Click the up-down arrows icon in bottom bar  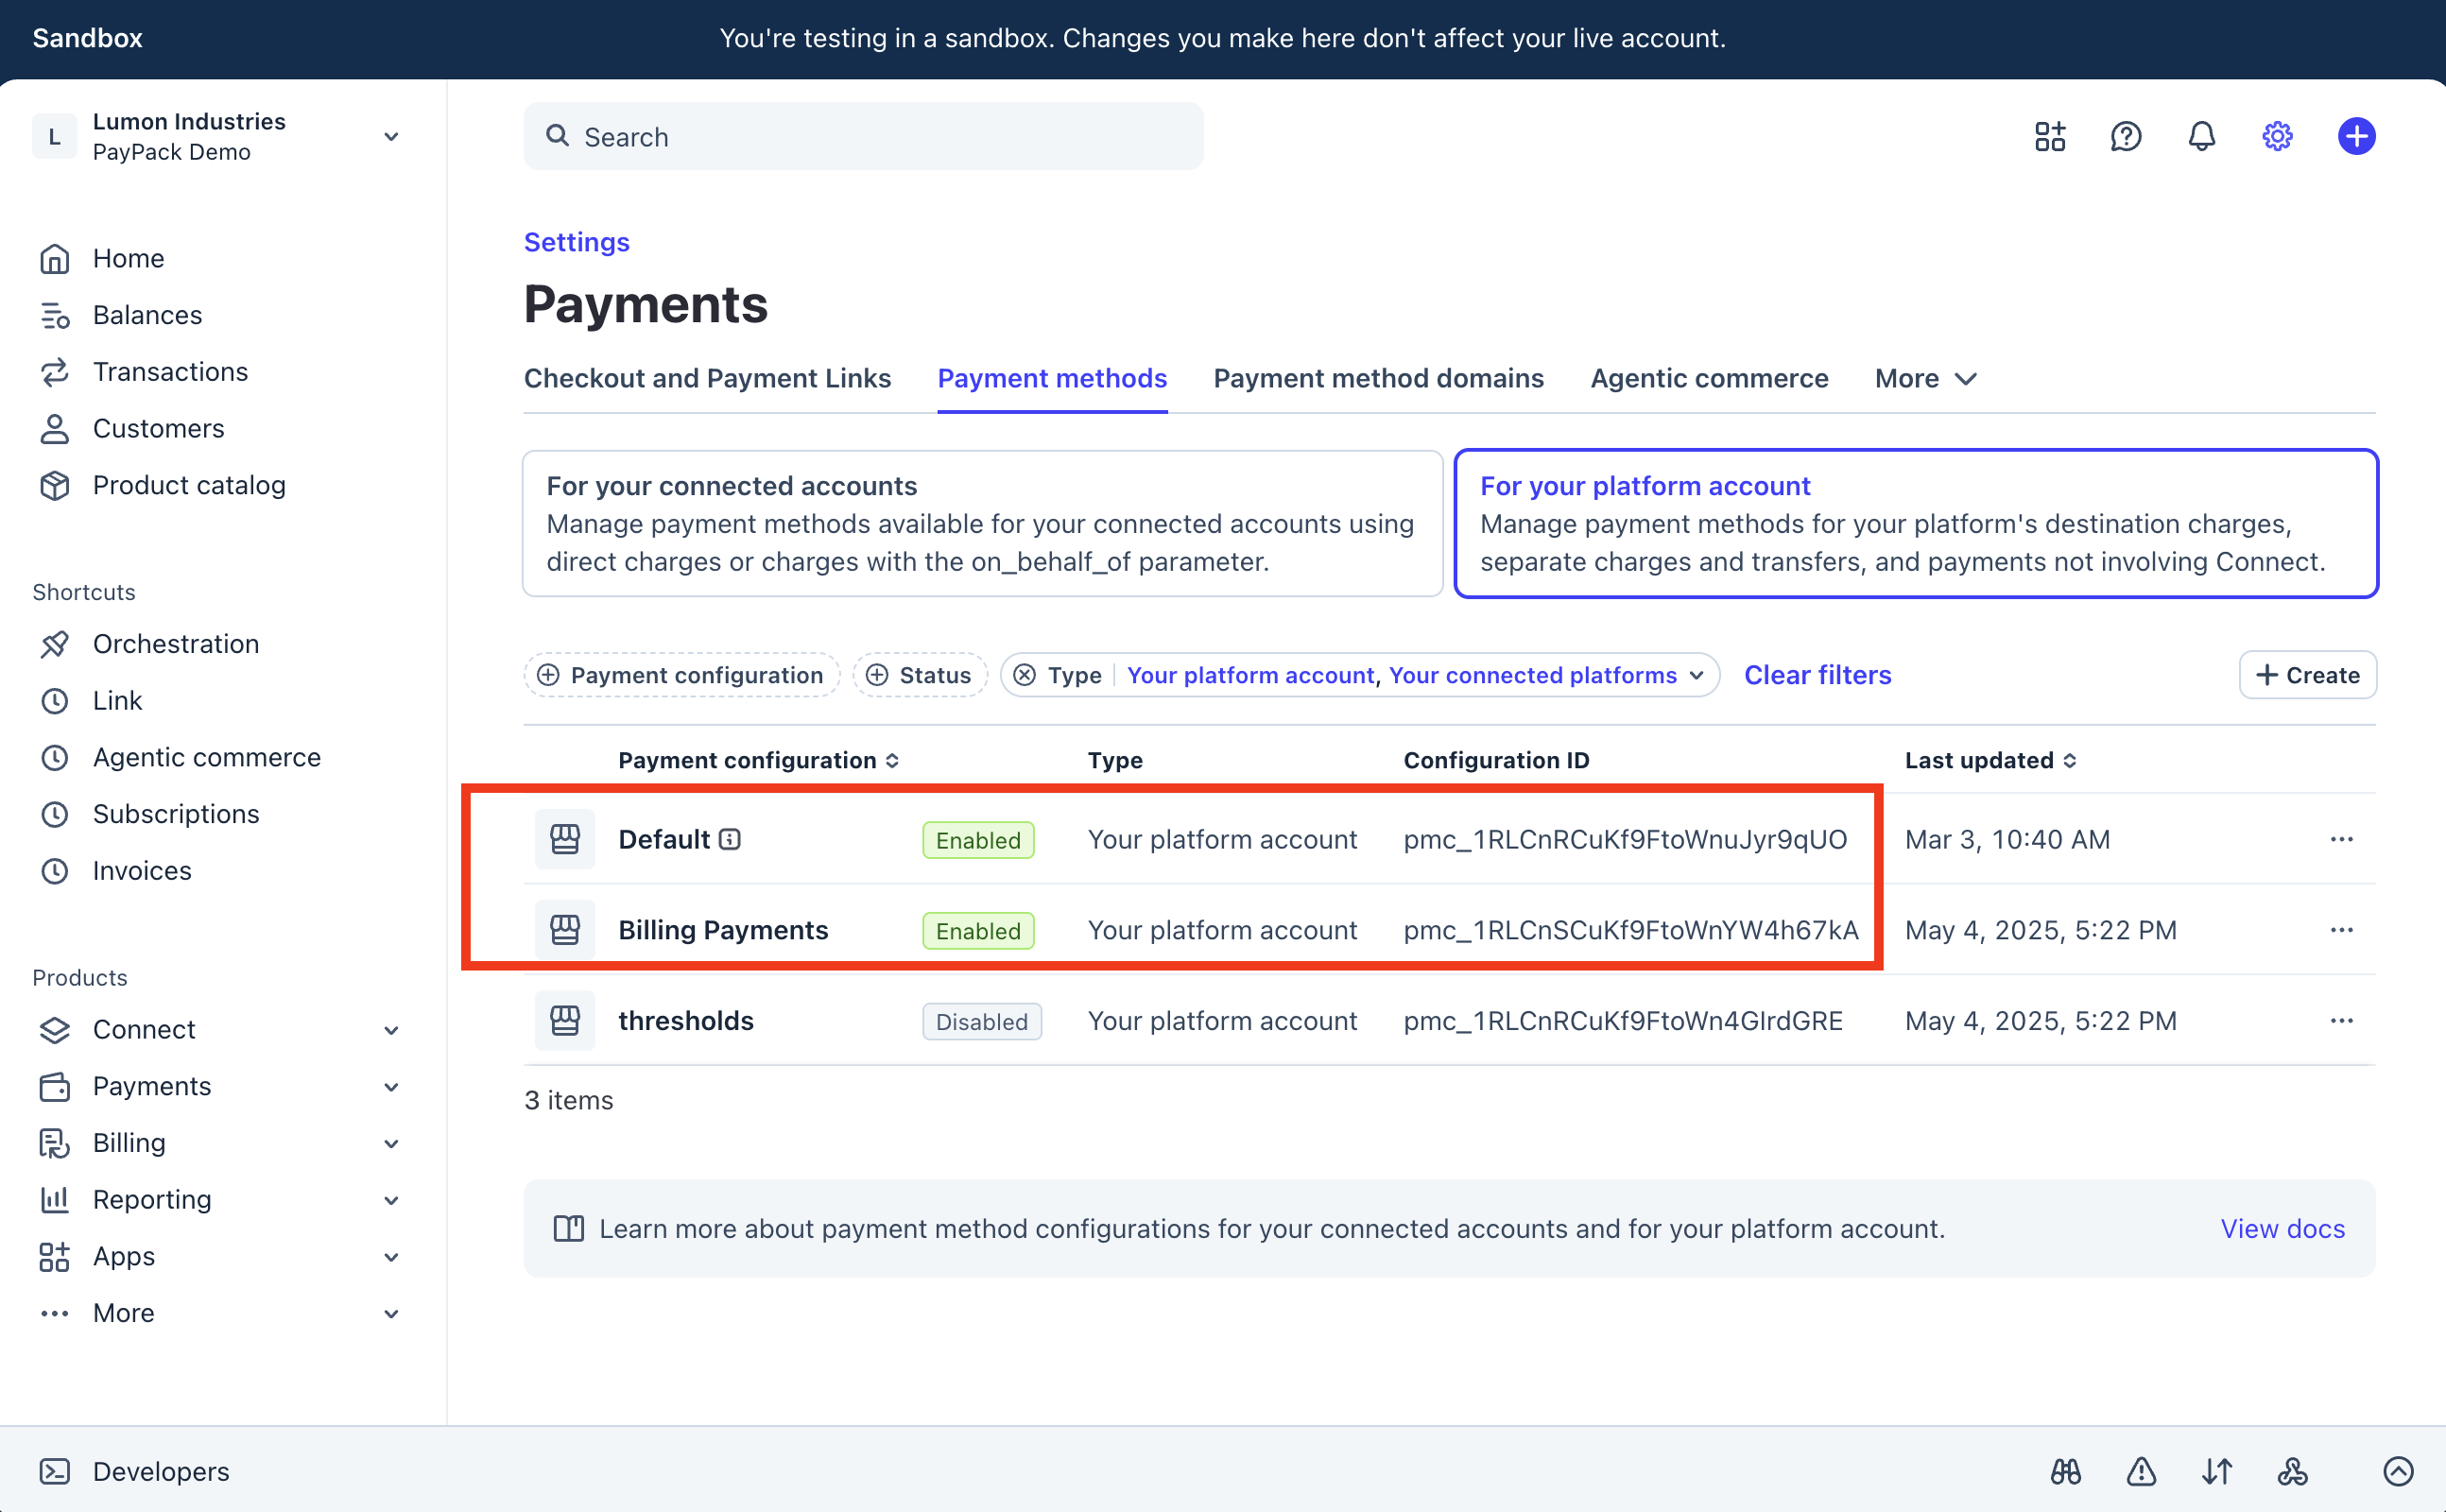click(x=2217, y=1471)
